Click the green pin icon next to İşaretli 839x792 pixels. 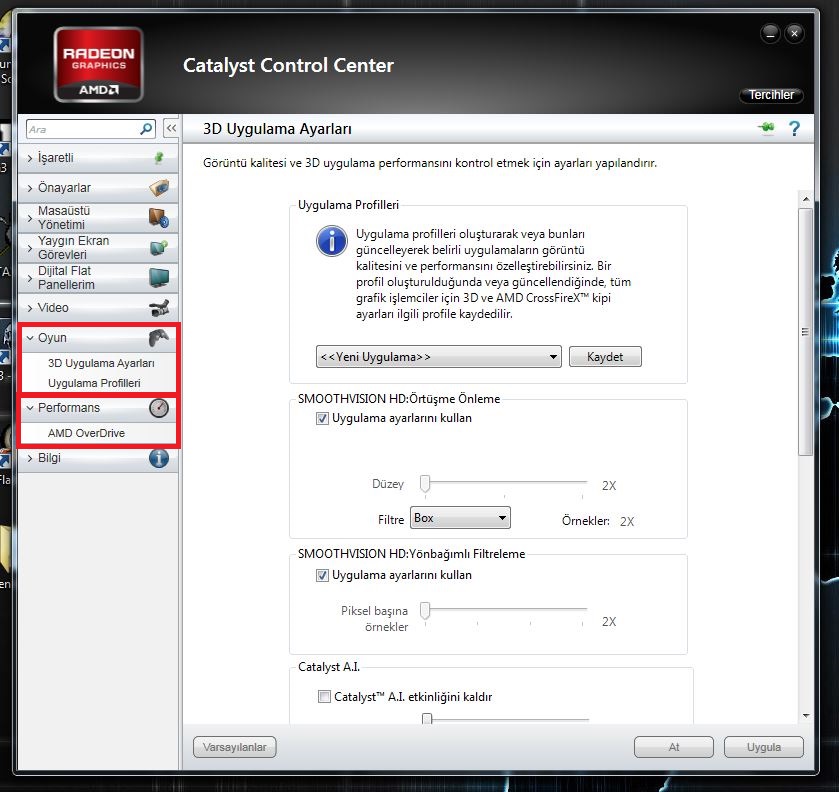pos(159,158)
